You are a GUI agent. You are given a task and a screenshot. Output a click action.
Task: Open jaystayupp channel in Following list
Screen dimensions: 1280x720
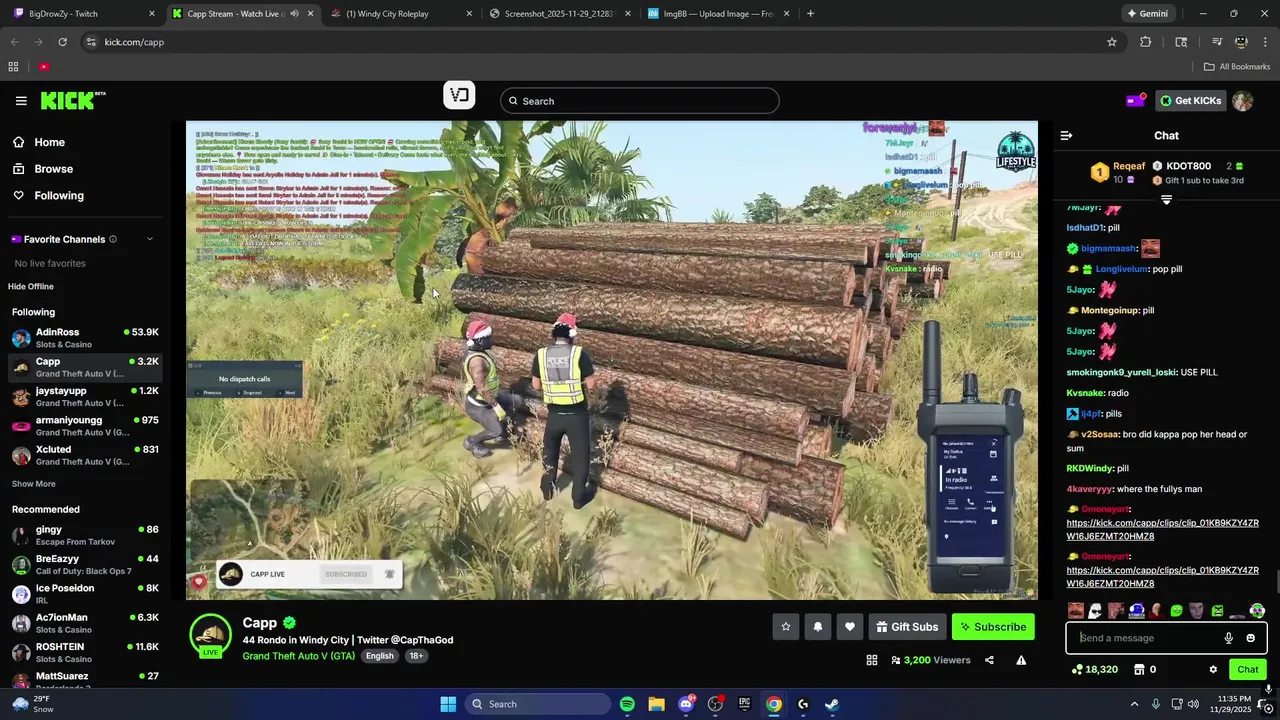point(85,397)
